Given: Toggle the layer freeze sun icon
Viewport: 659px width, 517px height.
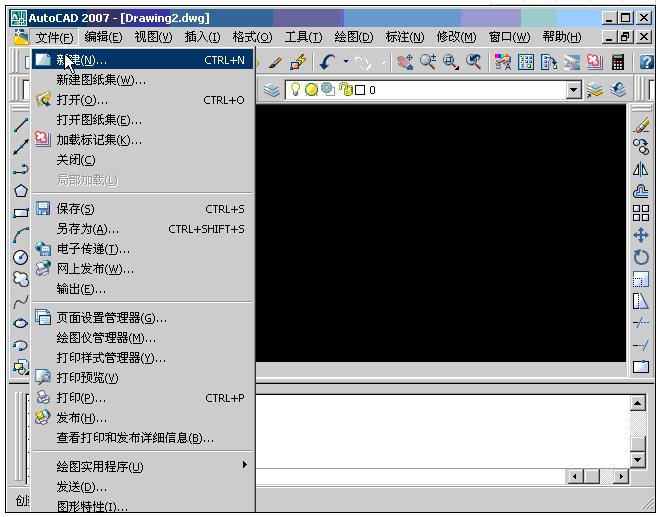Looking at the screenshot, I should click(x=311, y=90).
